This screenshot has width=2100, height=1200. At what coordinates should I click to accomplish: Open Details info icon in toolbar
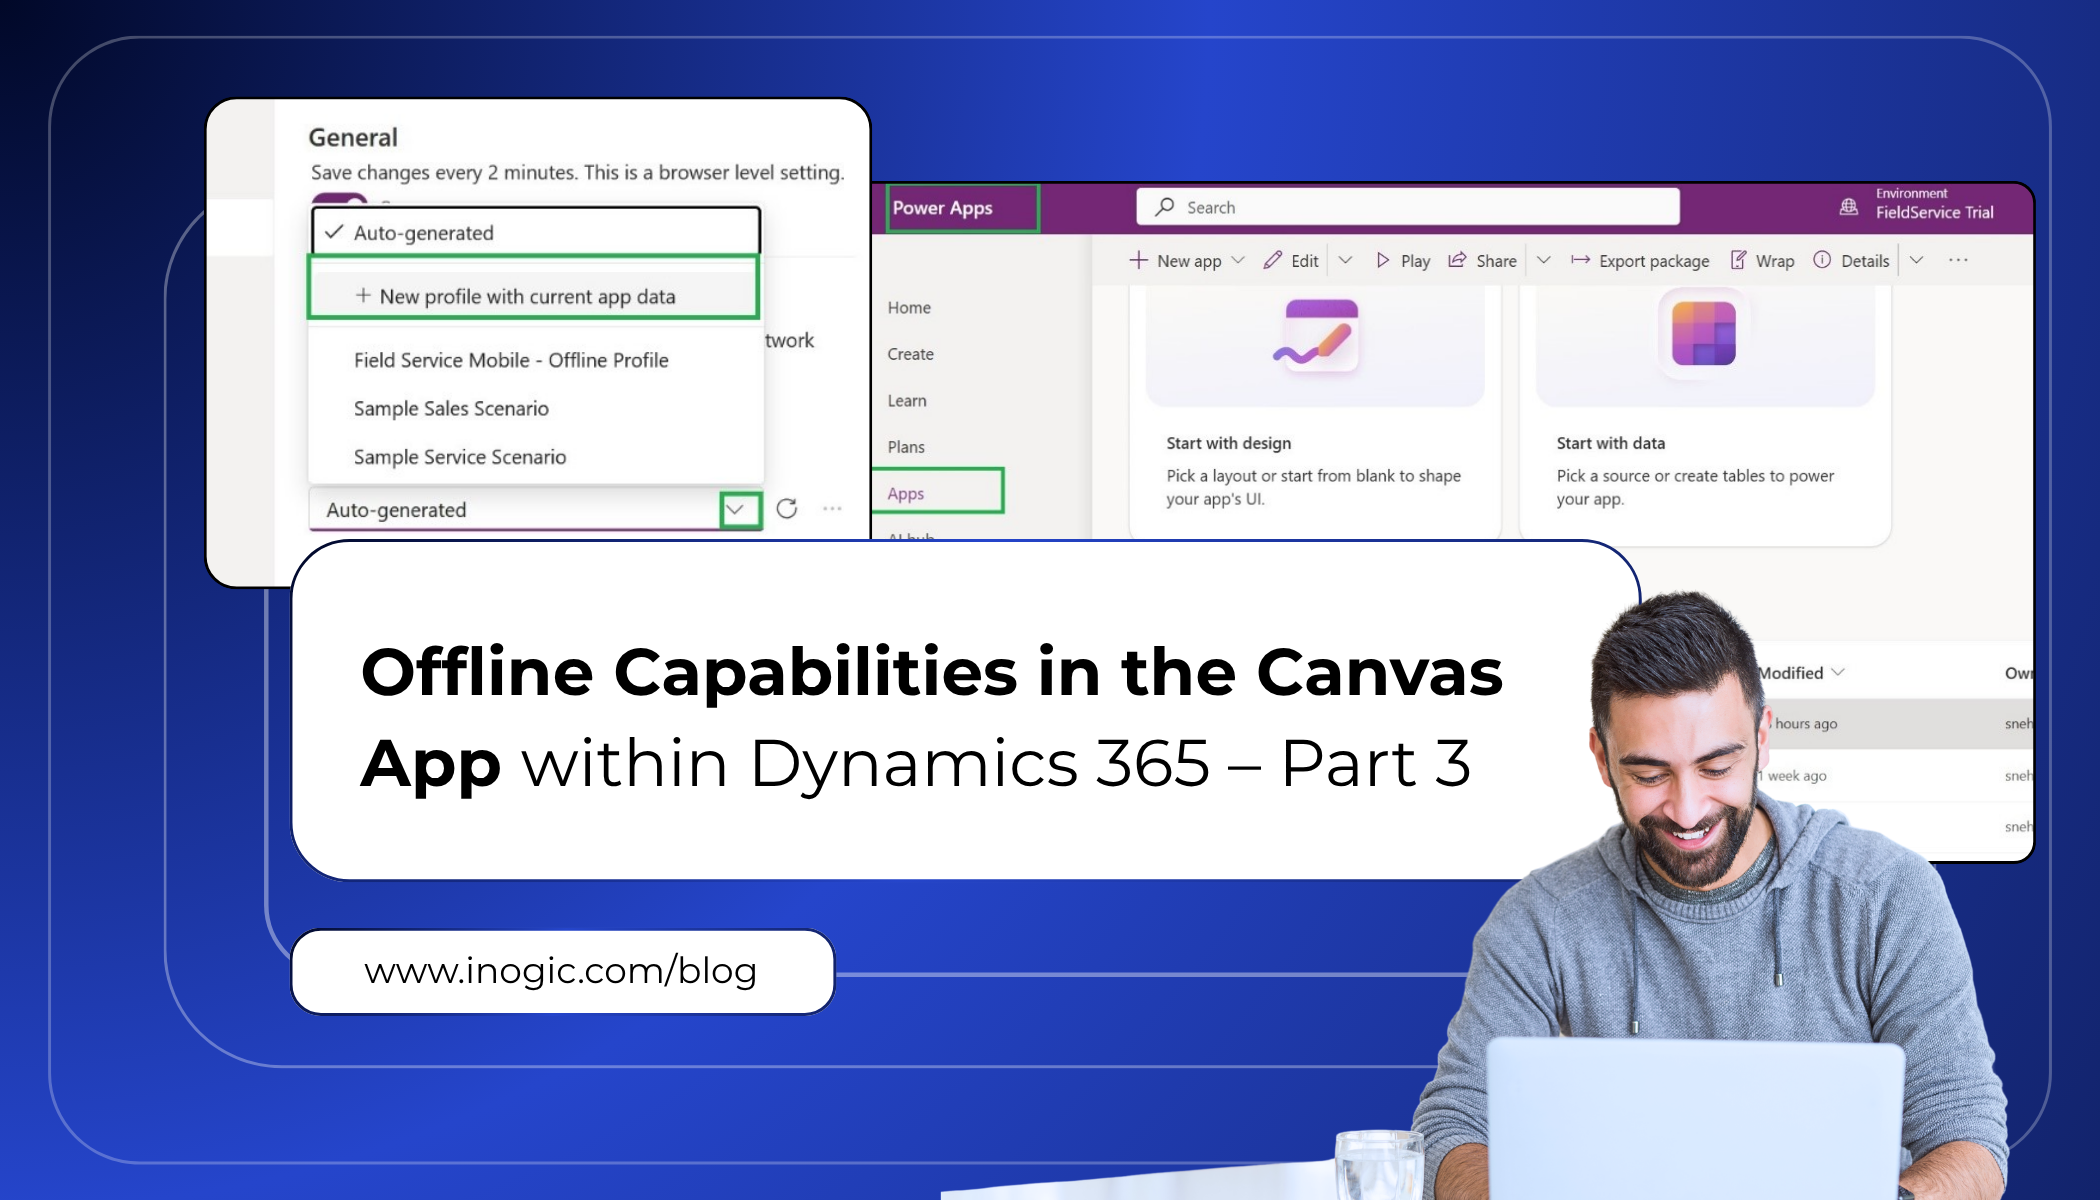point(1822,260)
